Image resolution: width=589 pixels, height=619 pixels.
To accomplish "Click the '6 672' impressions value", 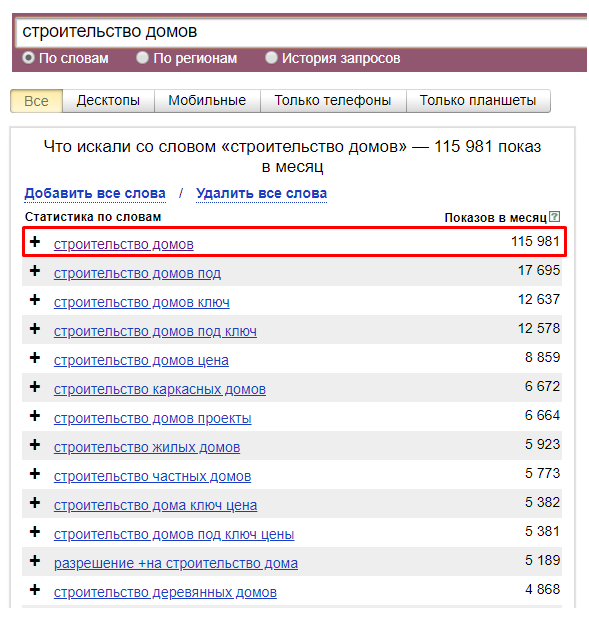I will click(x=542, y=386).
